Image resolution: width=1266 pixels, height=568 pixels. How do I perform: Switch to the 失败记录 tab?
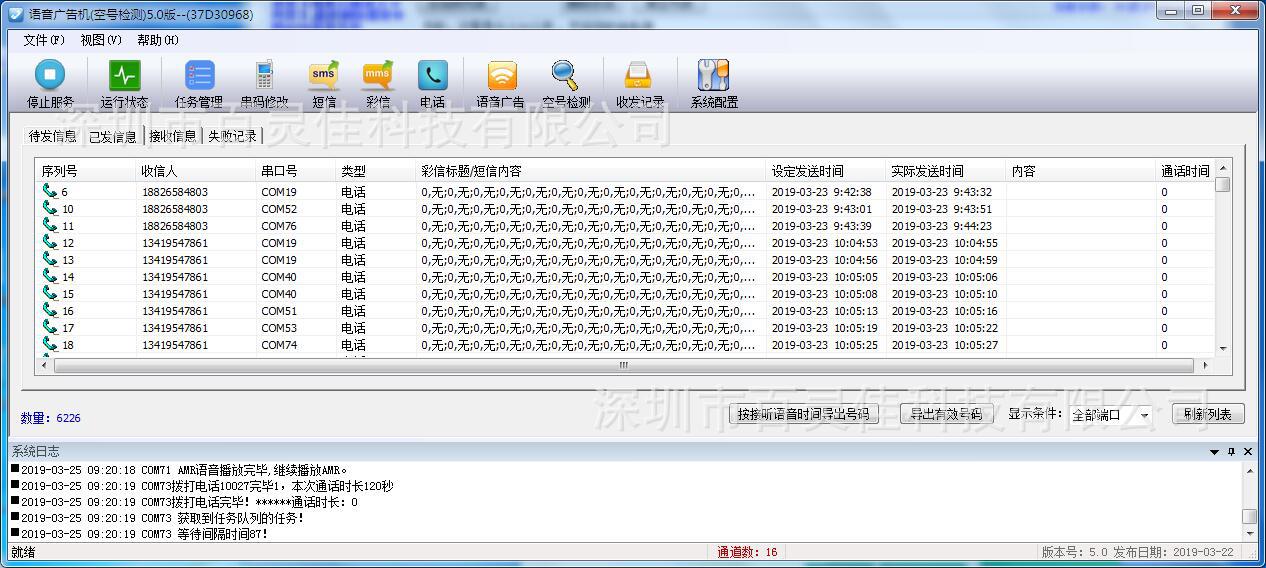[232, 136]
